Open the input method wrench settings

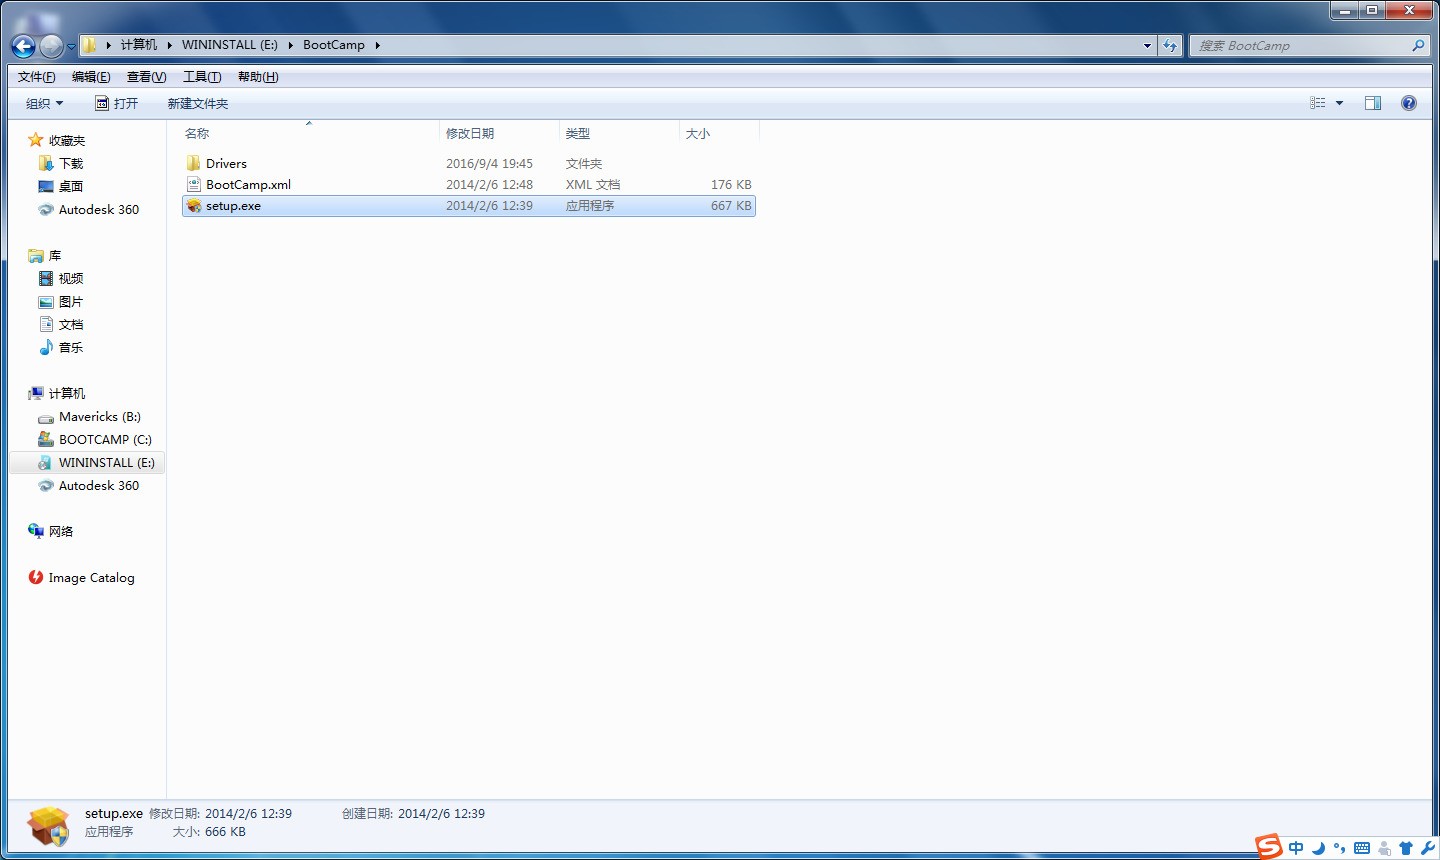[x=1427, y=848]
